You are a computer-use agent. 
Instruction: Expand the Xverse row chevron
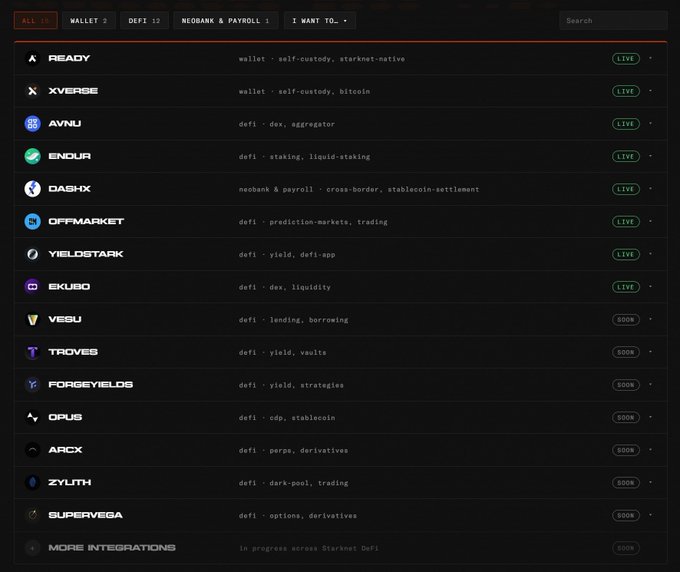[x=650, y=91]
